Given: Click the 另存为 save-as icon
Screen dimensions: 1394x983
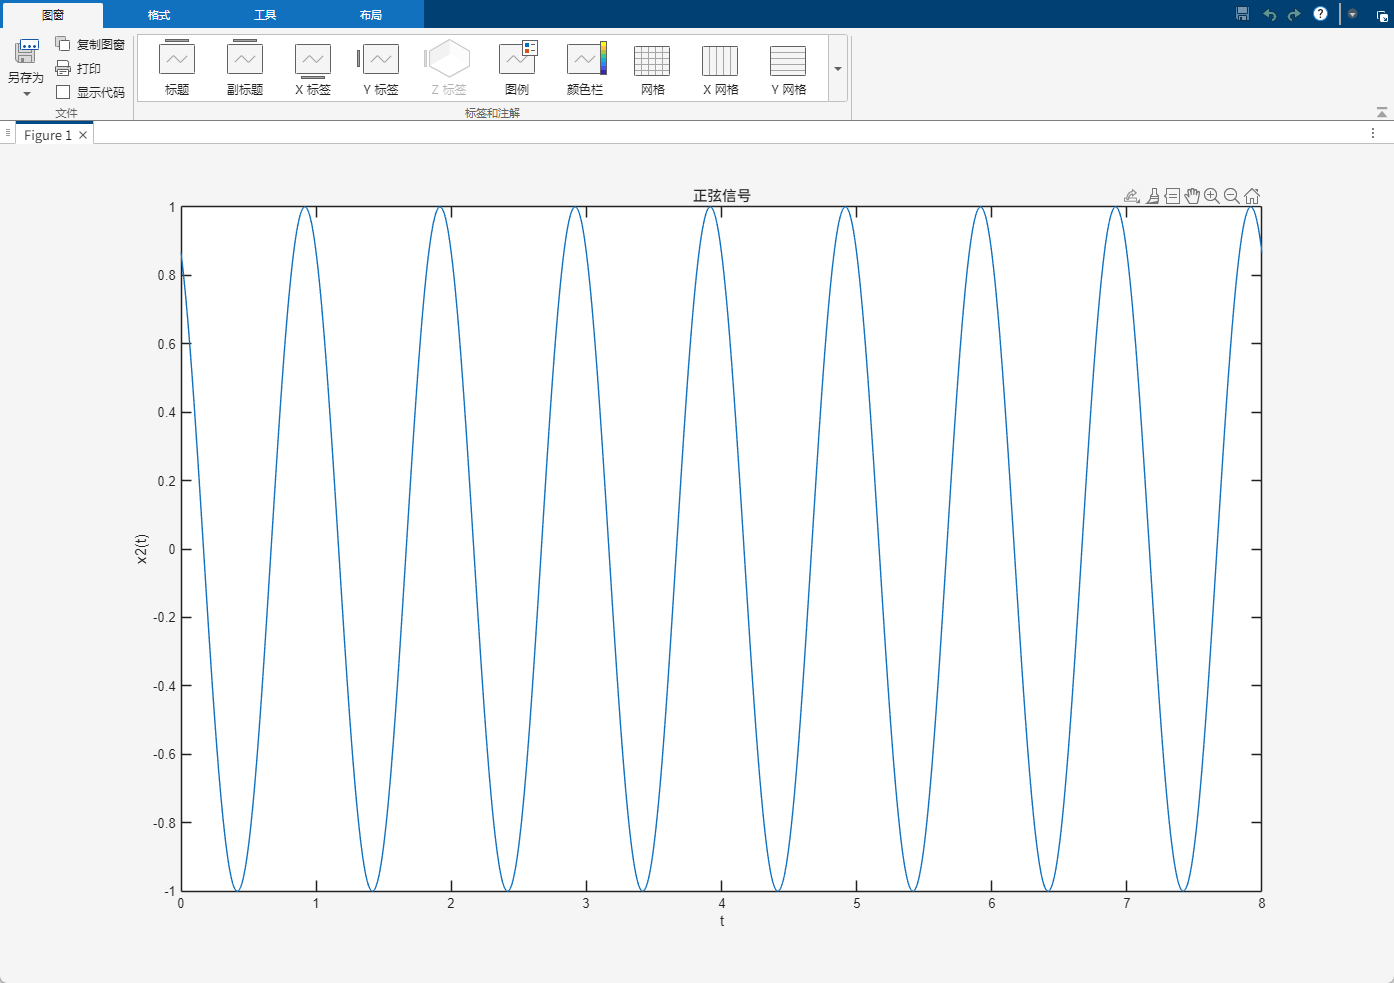Looking at the screenshot, I should pos(26,52).
